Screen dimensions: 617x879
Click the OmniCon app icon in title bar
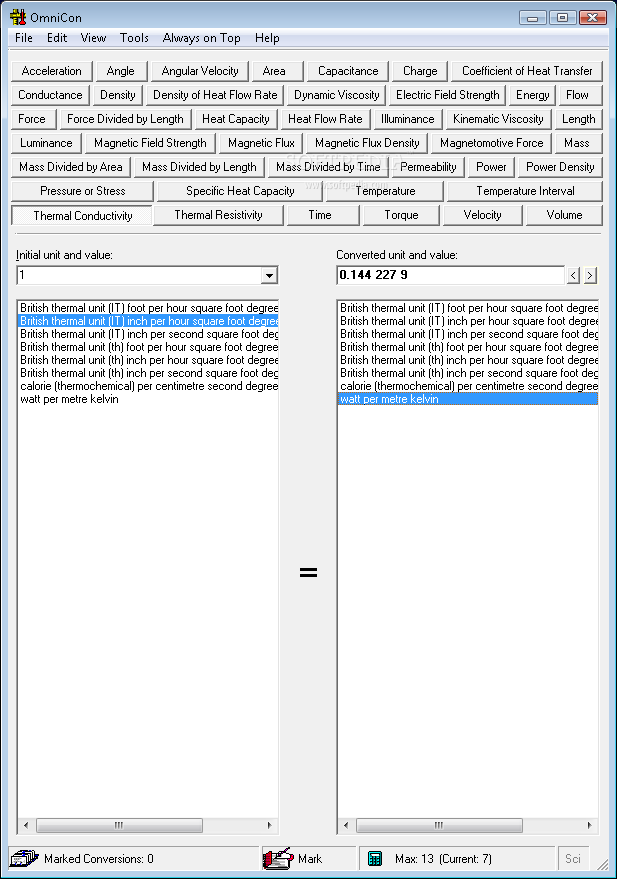click(18, 17)
